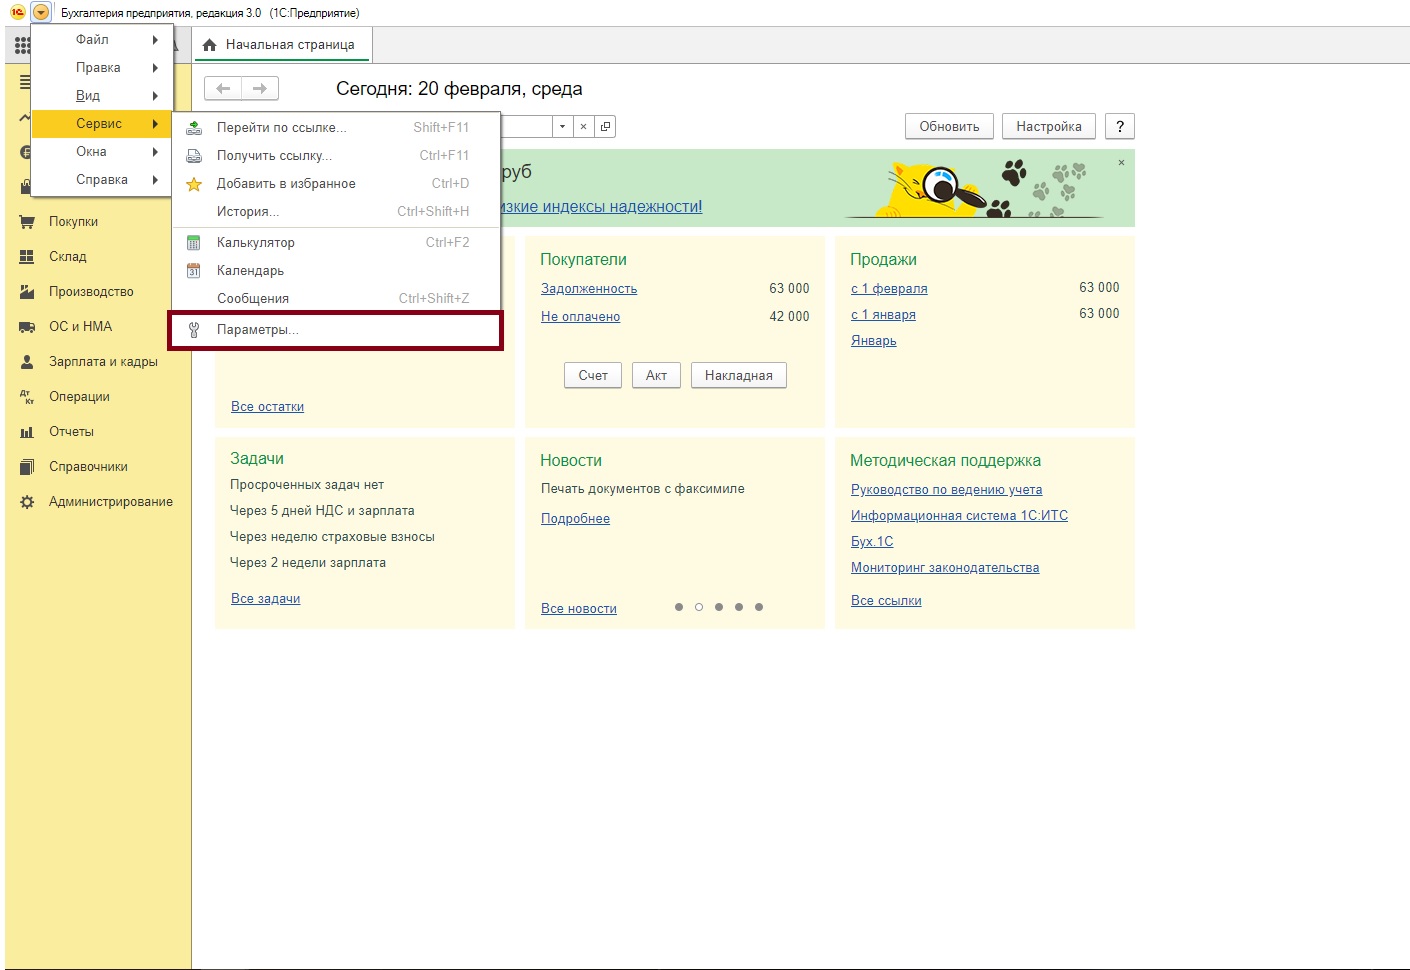The image size is (1410, 970).
Task: Select the second news carousel dot
Action: click(699, 607)
